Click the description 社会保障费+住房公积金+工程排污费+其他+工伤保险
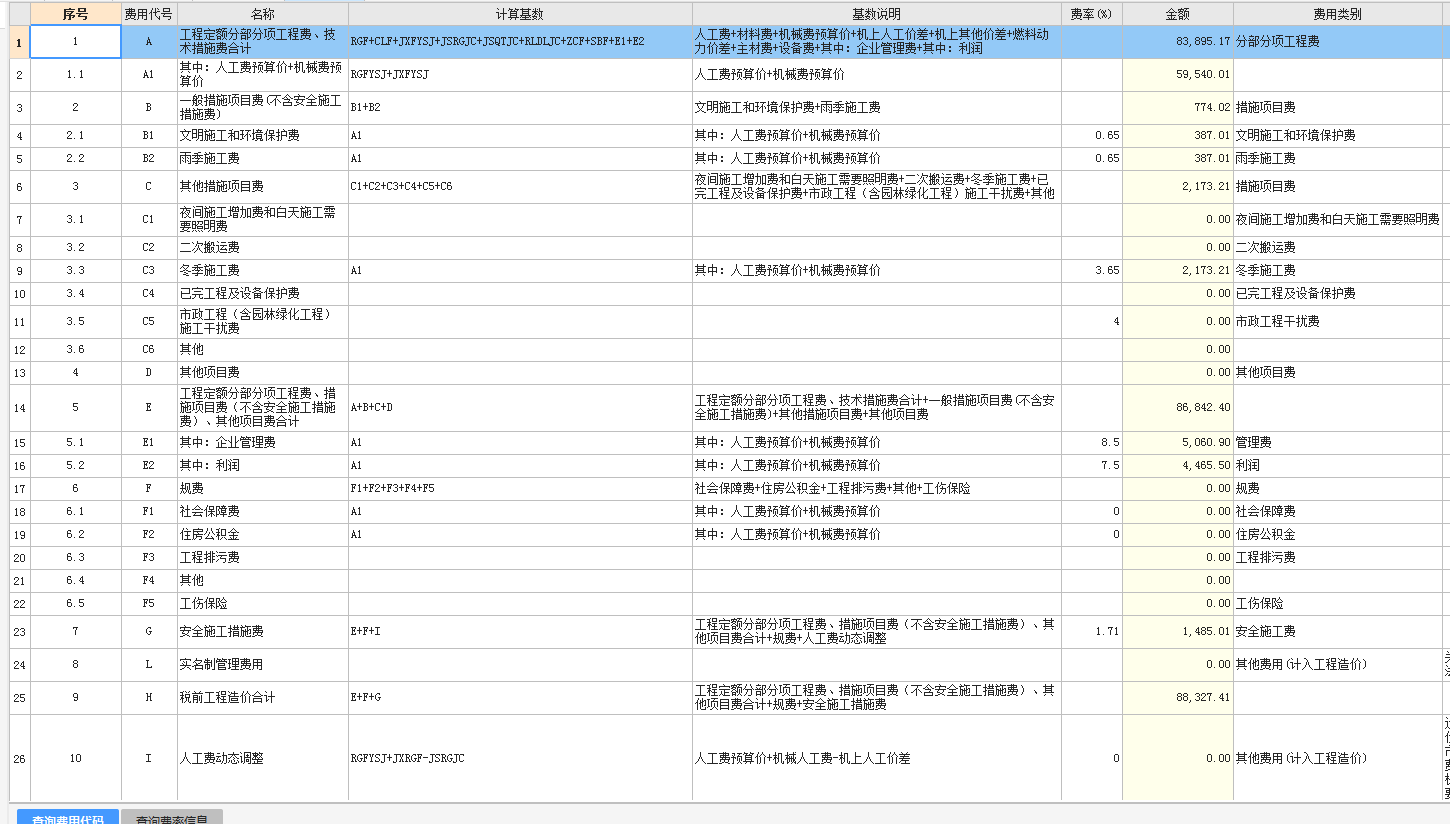 877,489
